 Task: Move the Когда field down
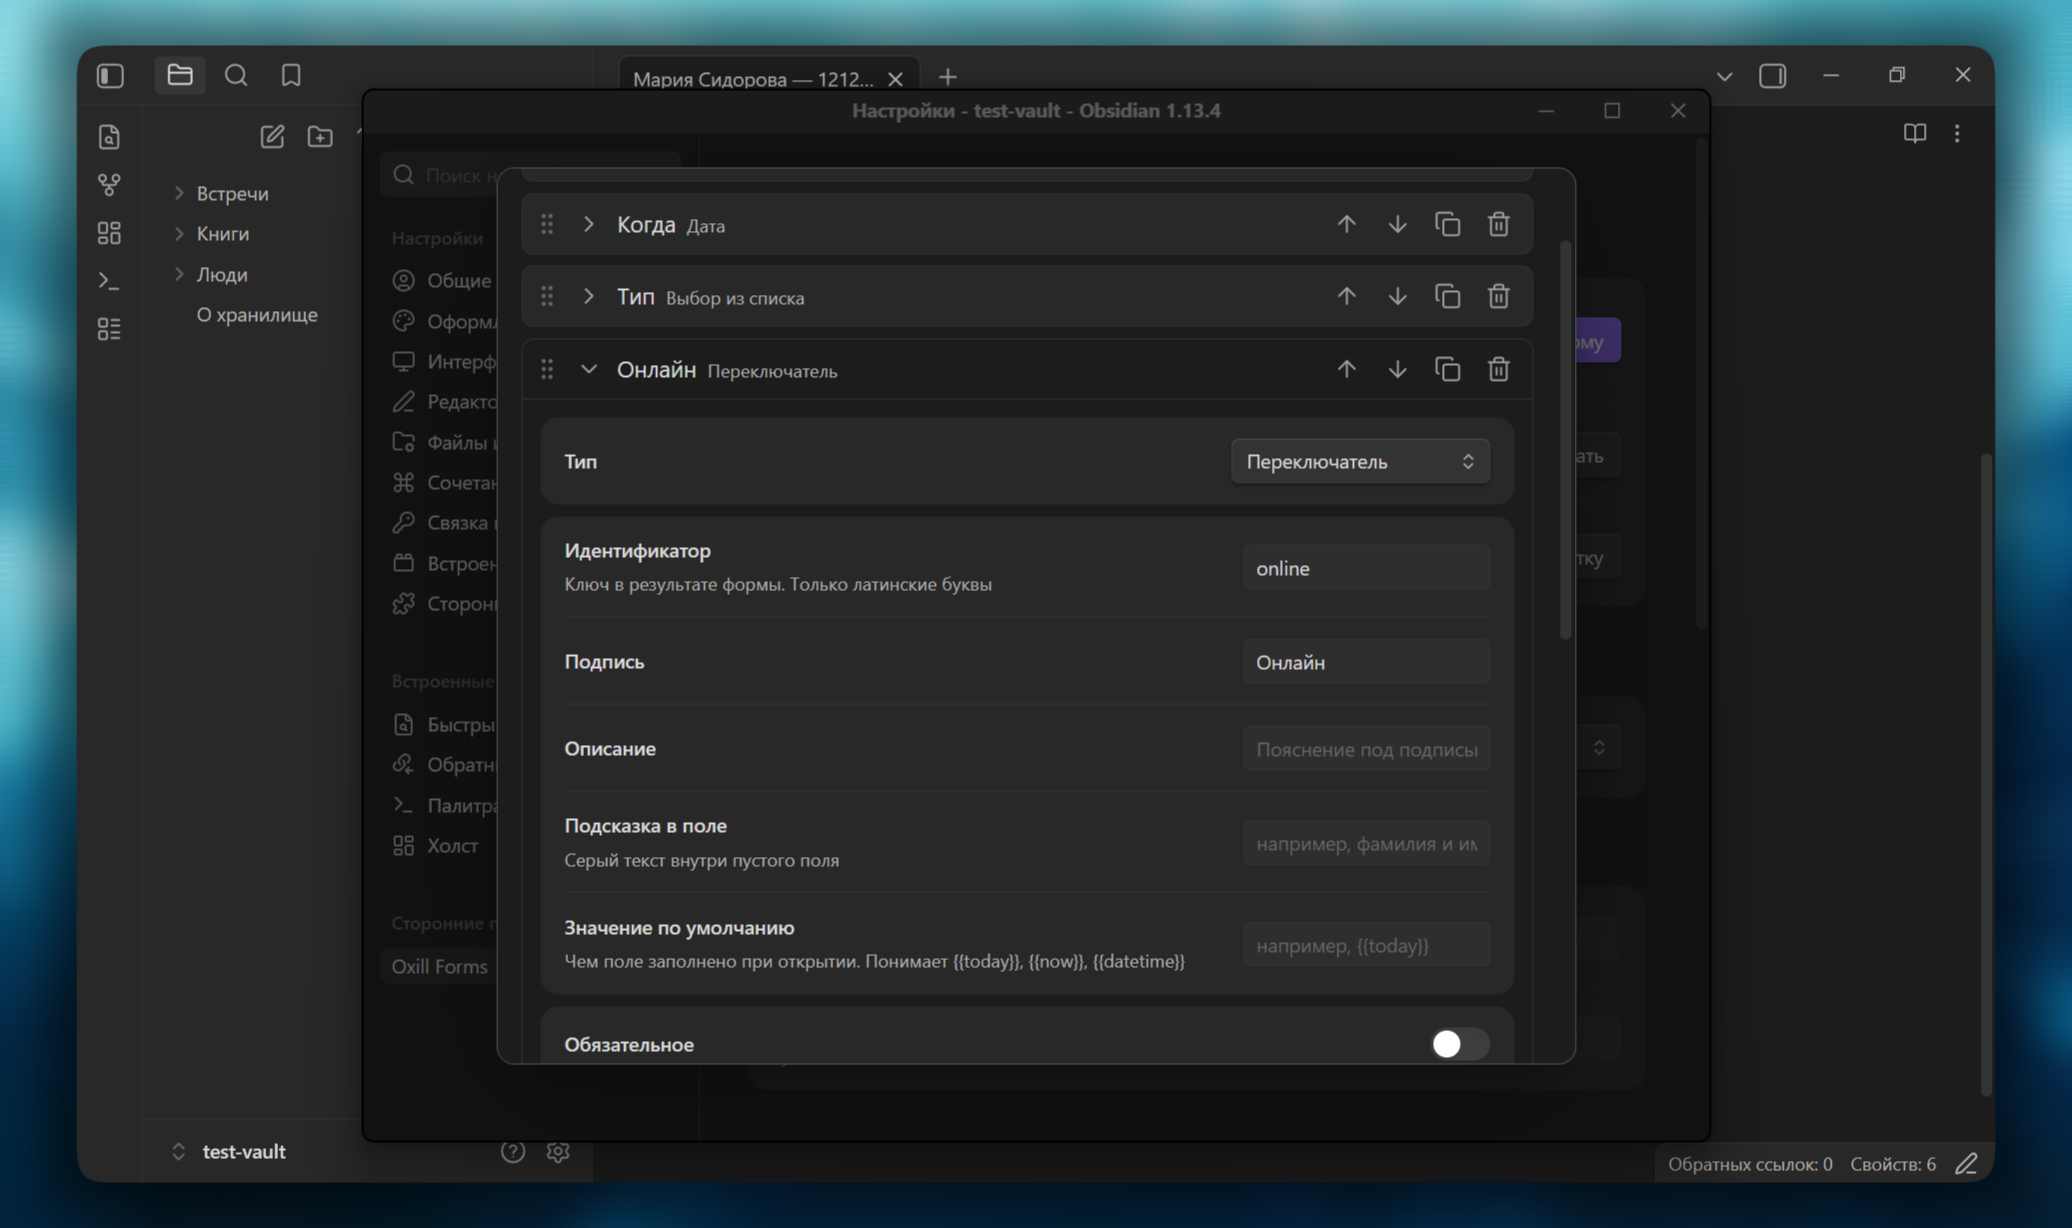pyautogui.click(x=1397, y=224)
